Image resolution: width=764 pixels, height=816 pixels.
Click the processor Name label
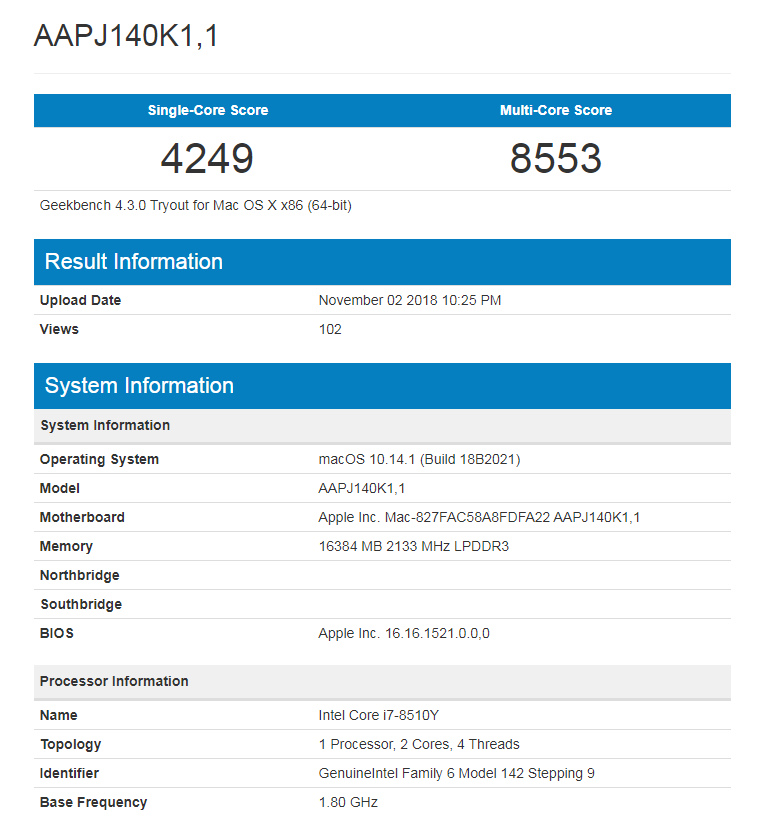(58, 716)
